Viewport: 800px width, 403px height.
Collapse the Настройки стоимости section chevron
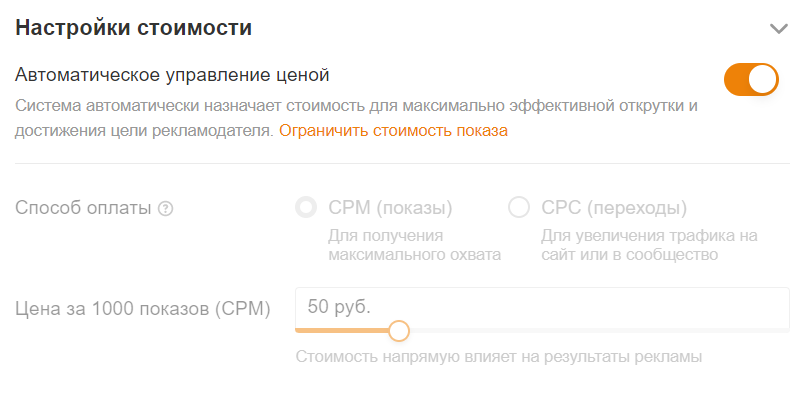click(779, 29)
